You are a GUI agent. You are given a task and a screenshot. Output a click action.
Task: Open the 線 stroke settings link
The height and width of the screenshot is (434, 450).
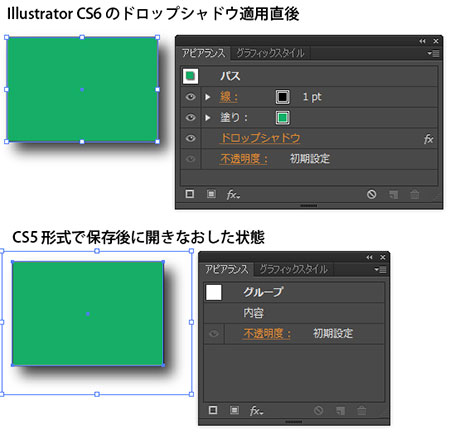pos(229,97)
